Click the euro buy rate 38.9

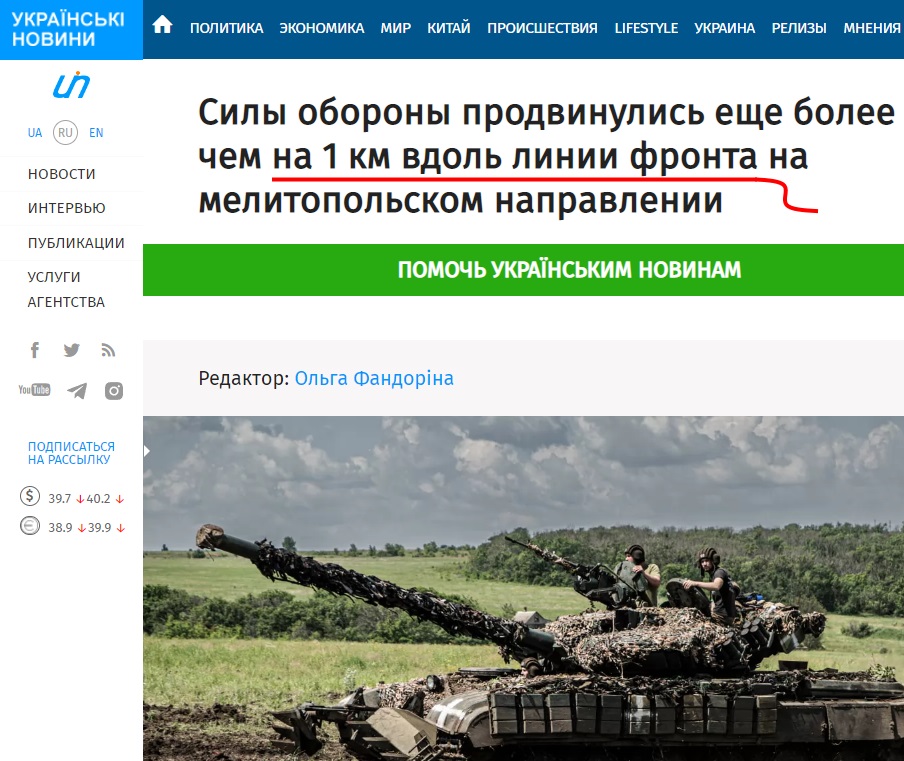coord(60,528)
